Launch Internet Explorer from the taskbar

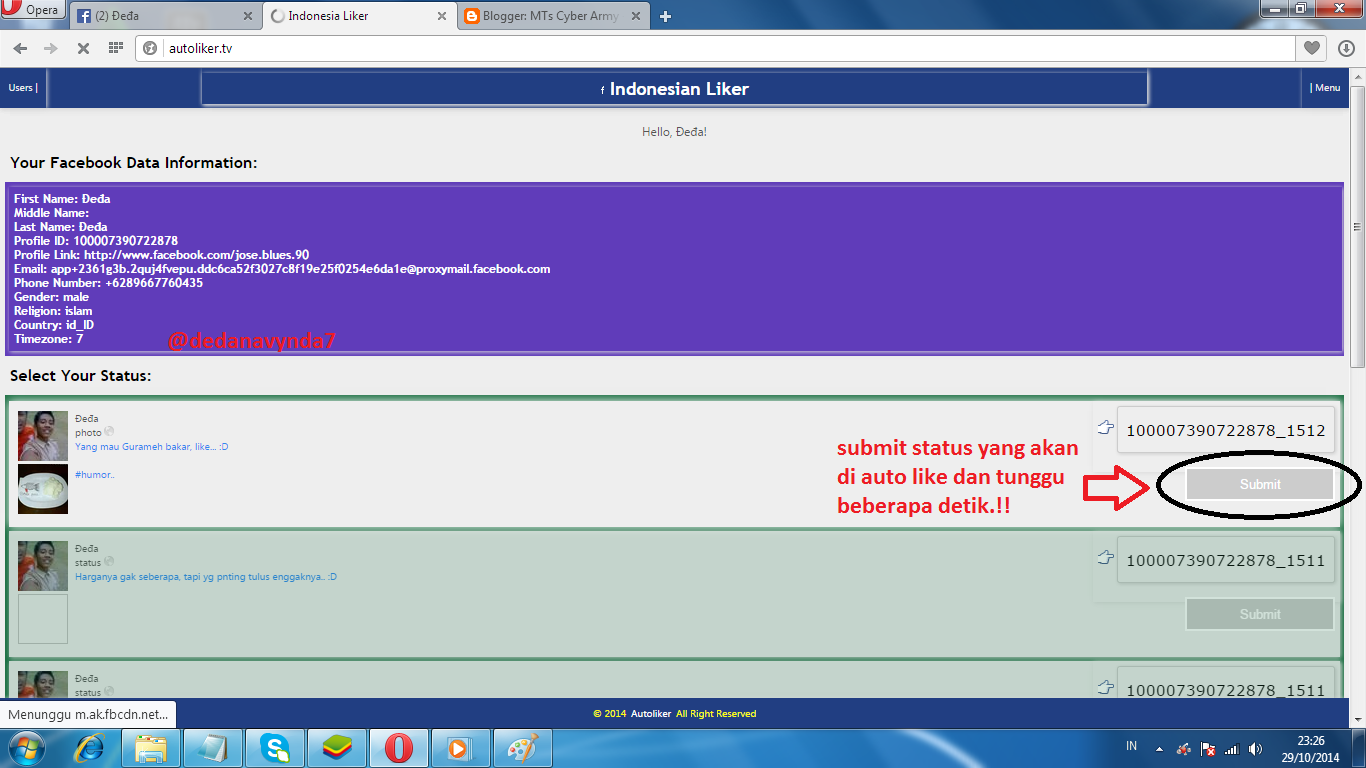(x=90, y=748)
